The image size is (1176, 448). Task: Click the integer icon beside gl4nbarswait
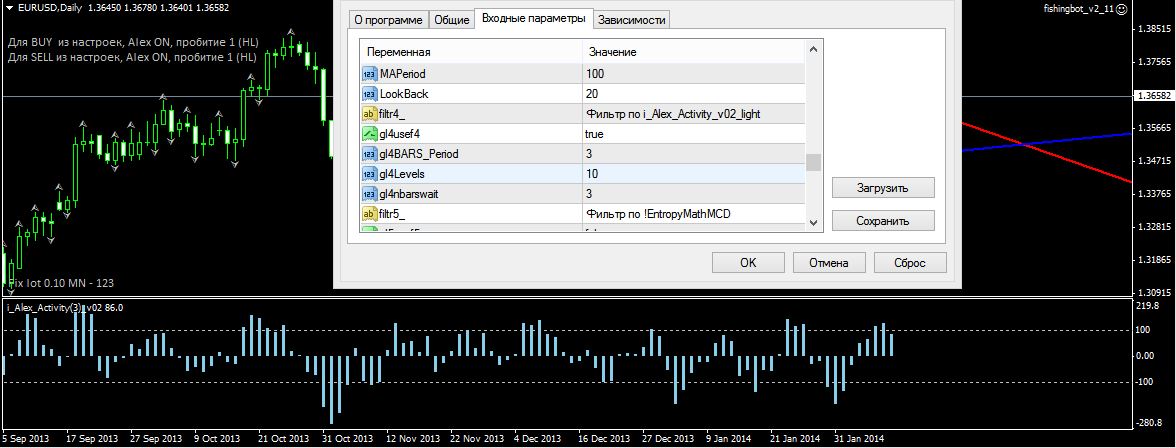(369, 194)
